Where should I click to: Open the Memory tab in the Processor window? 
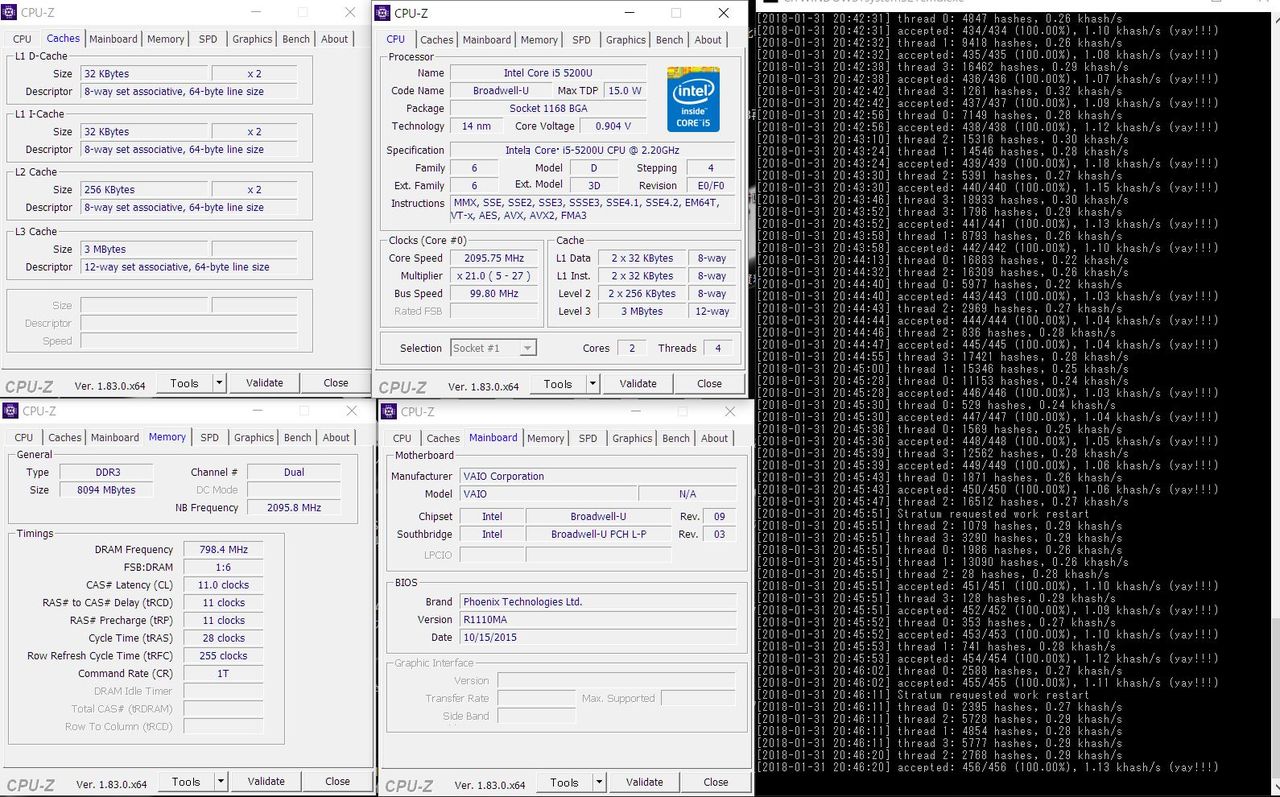(x=539, y=40)
